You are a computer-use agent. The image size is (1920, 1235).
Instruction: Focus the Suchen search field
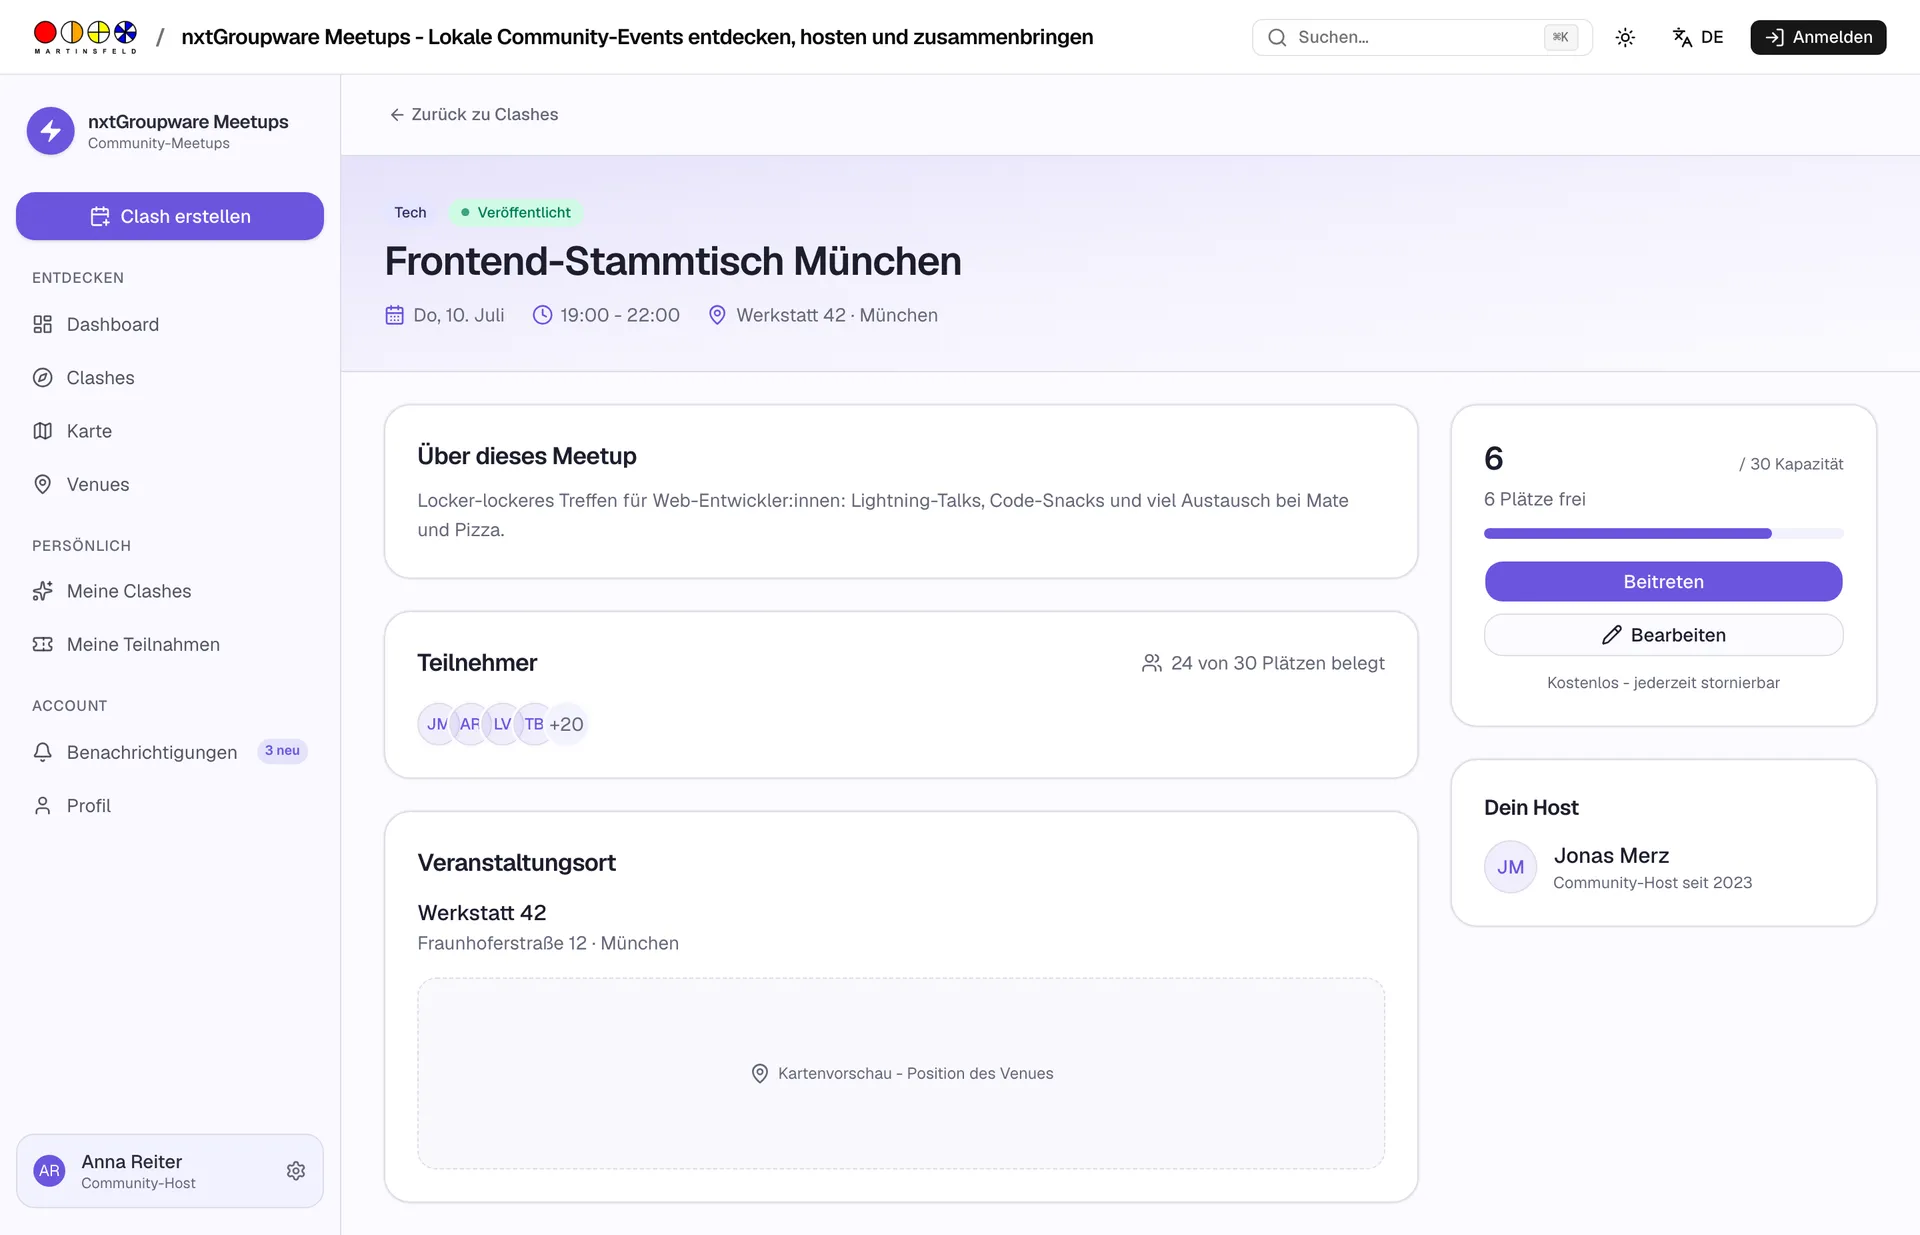1422,37
